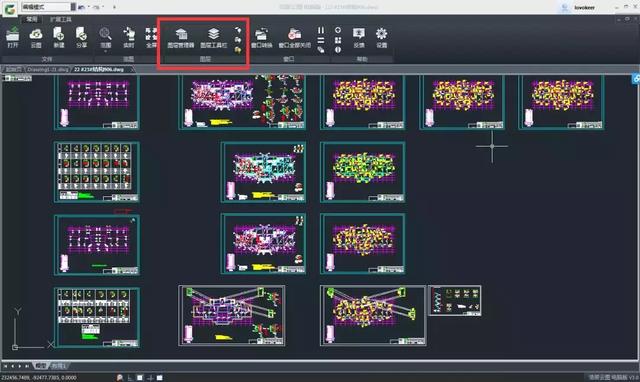This screenshot has width=640, height=382.
Task: Toggle ortho mode in status bar
Action: (130, 378)
